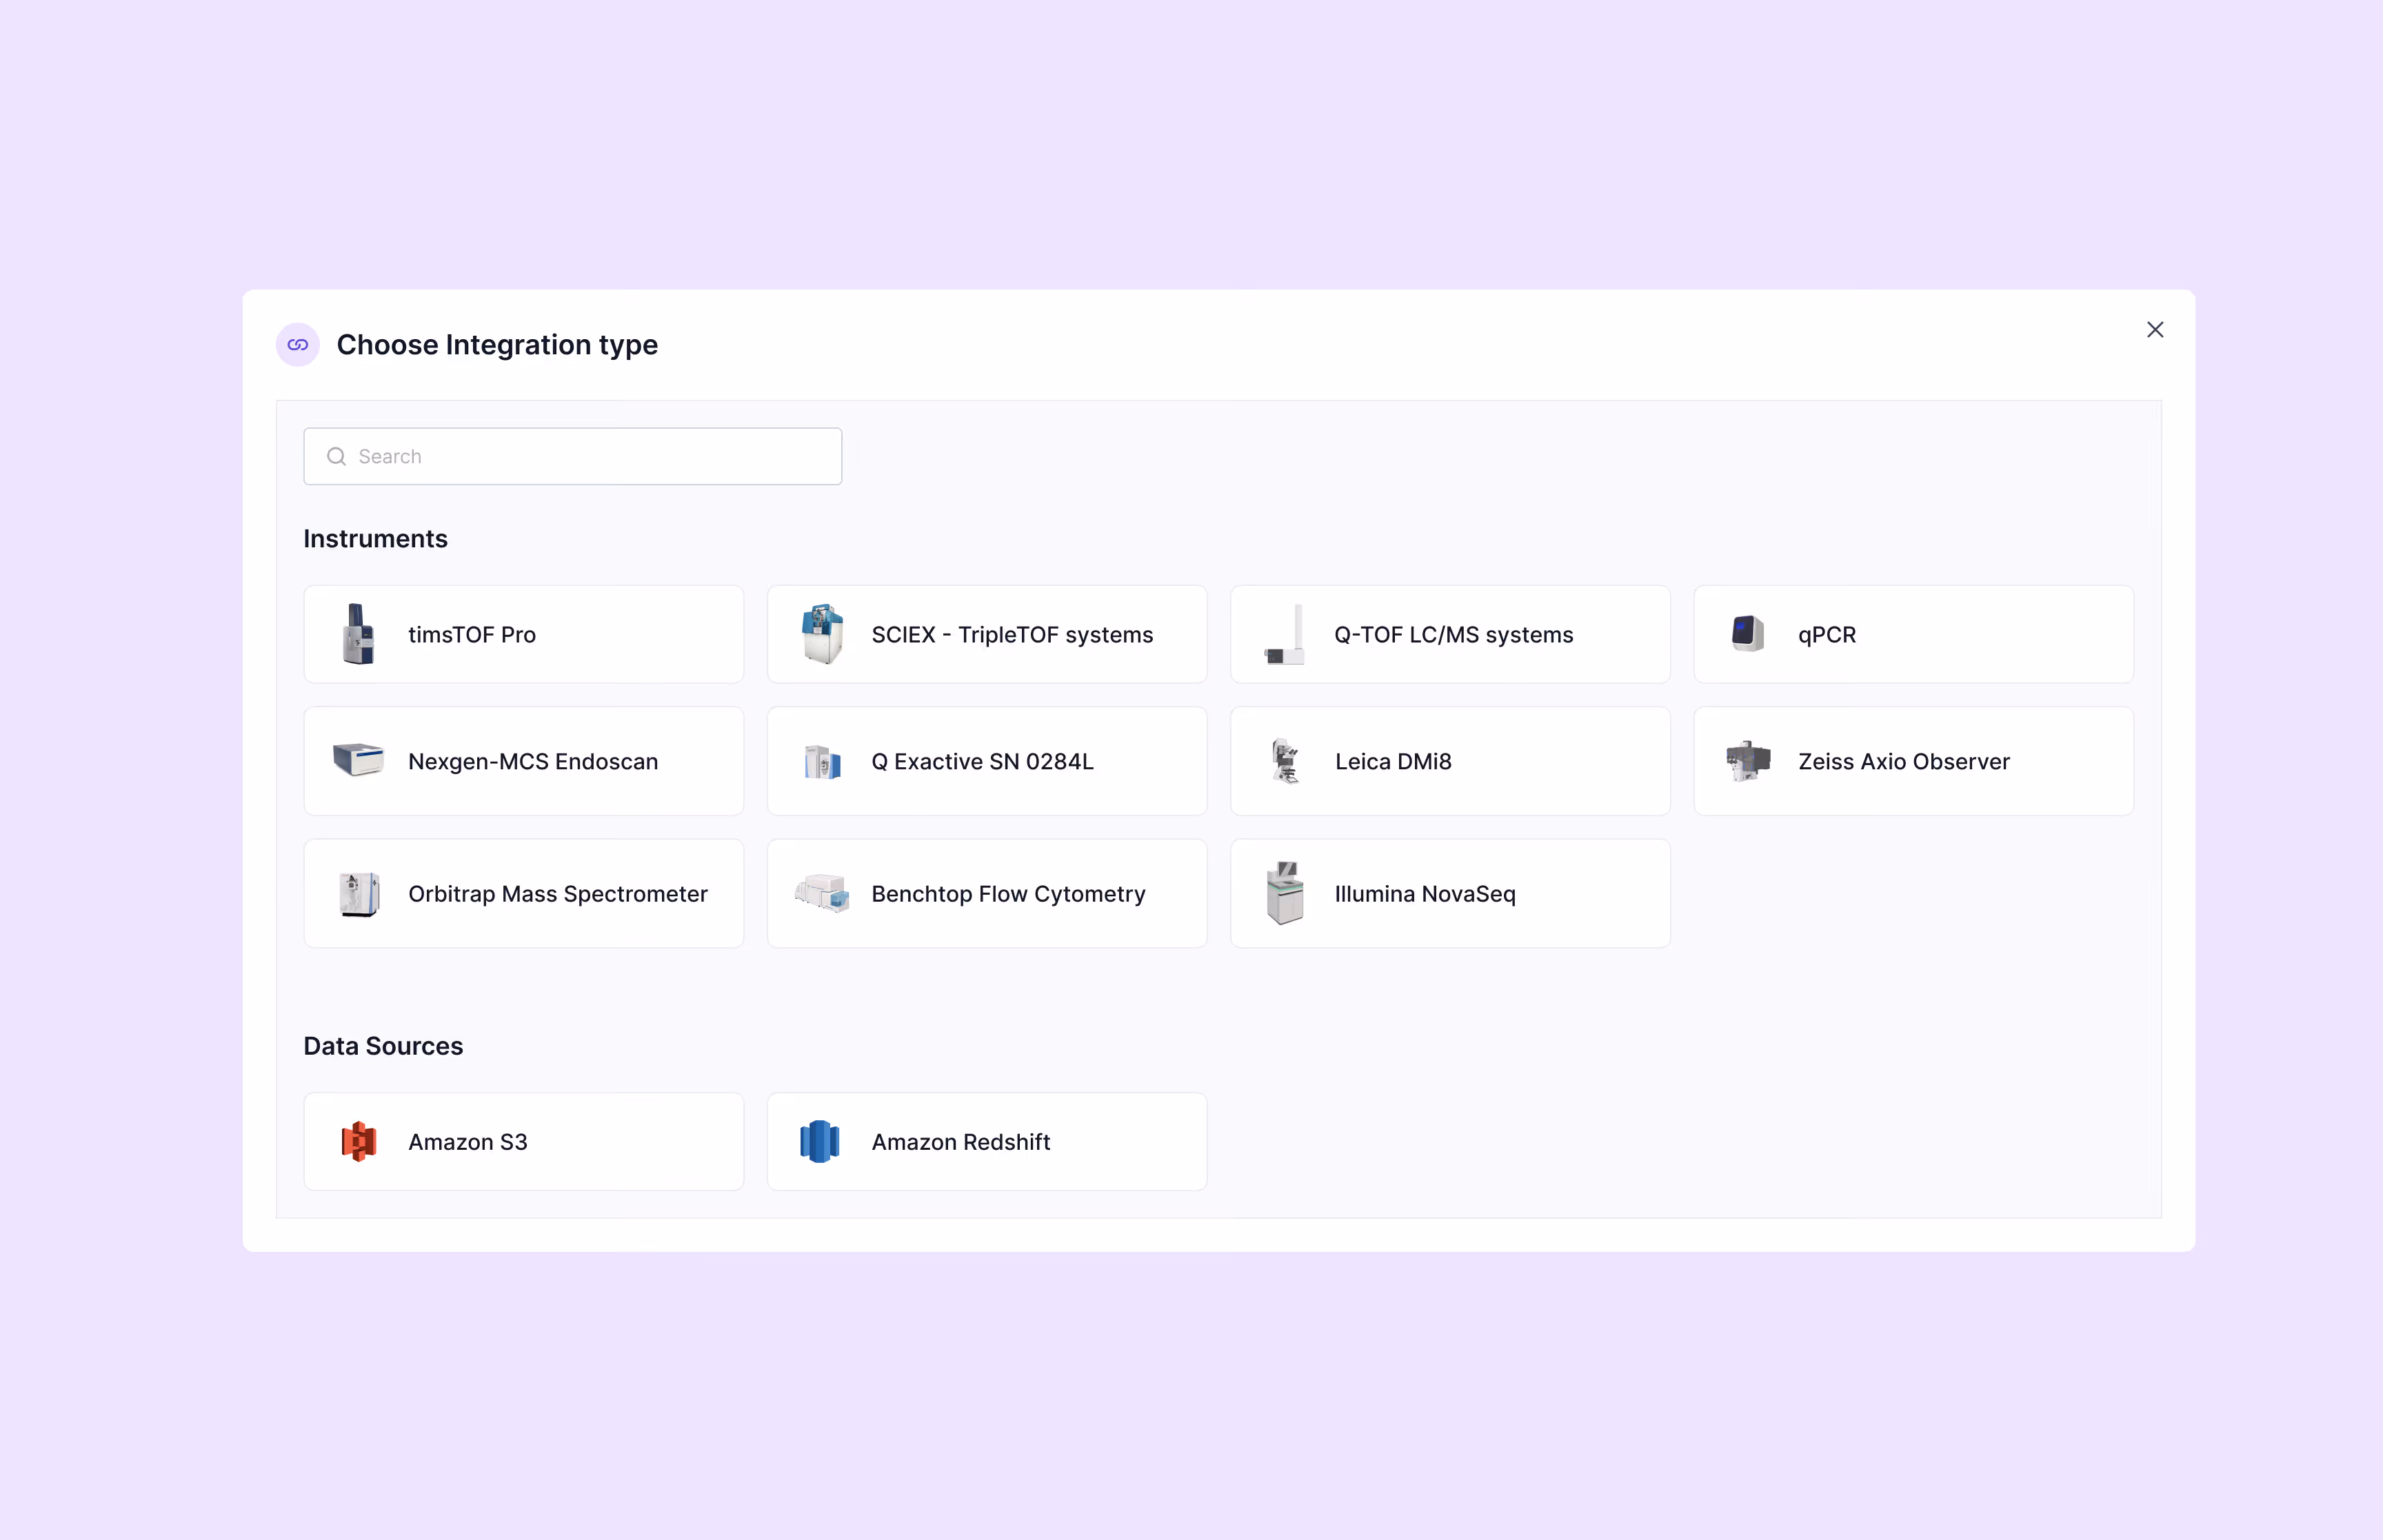Click the Zeiss Axio Observer icon

[1747, 761]
